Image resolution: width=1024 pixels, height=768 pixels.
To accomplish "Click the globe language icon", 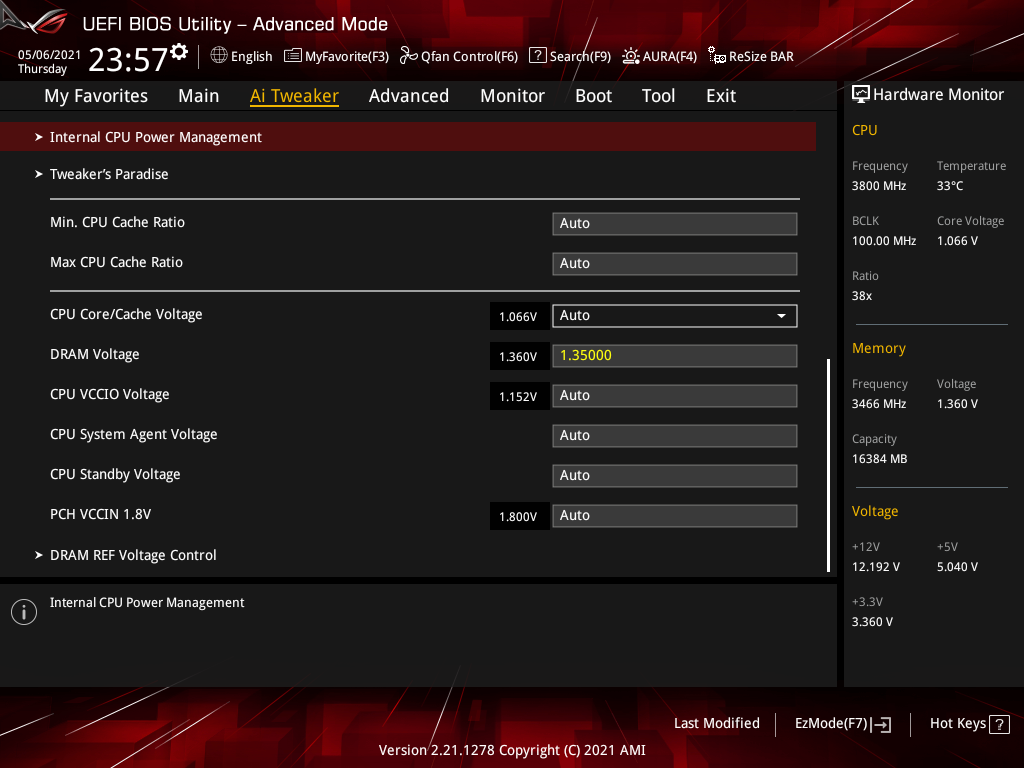I will point(219,56).
